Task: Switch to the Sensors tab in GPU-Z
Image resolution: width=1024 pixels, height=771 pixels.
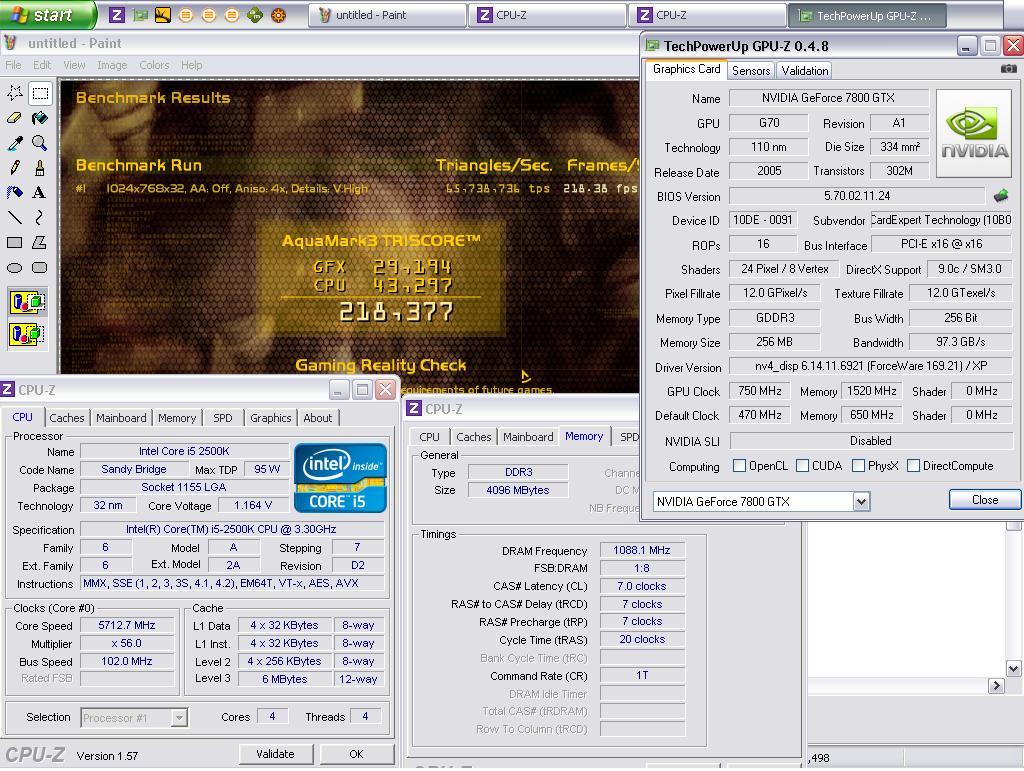Action: [x=750, y=71]
